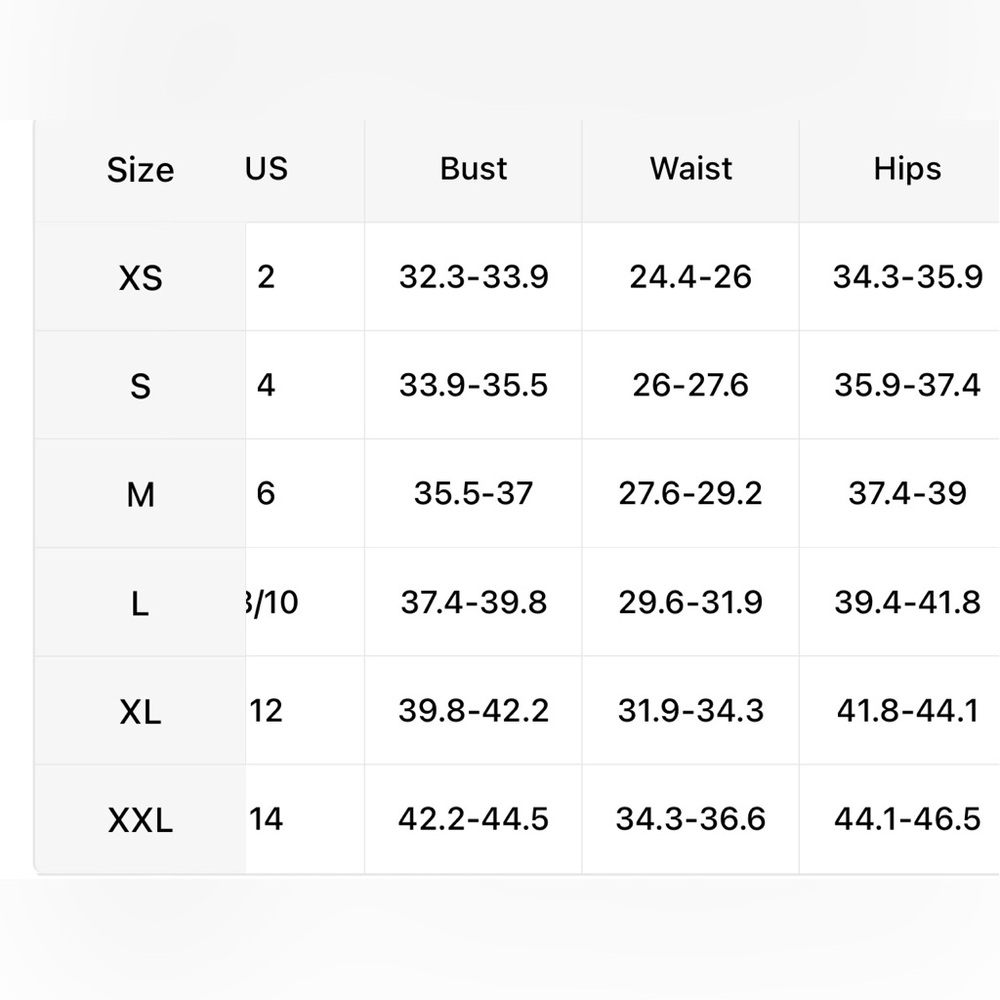Click the XXL hips value 44.1-46.5
The width and height of the screenshot is (1000, 1000).
click(x=907, y=819)
